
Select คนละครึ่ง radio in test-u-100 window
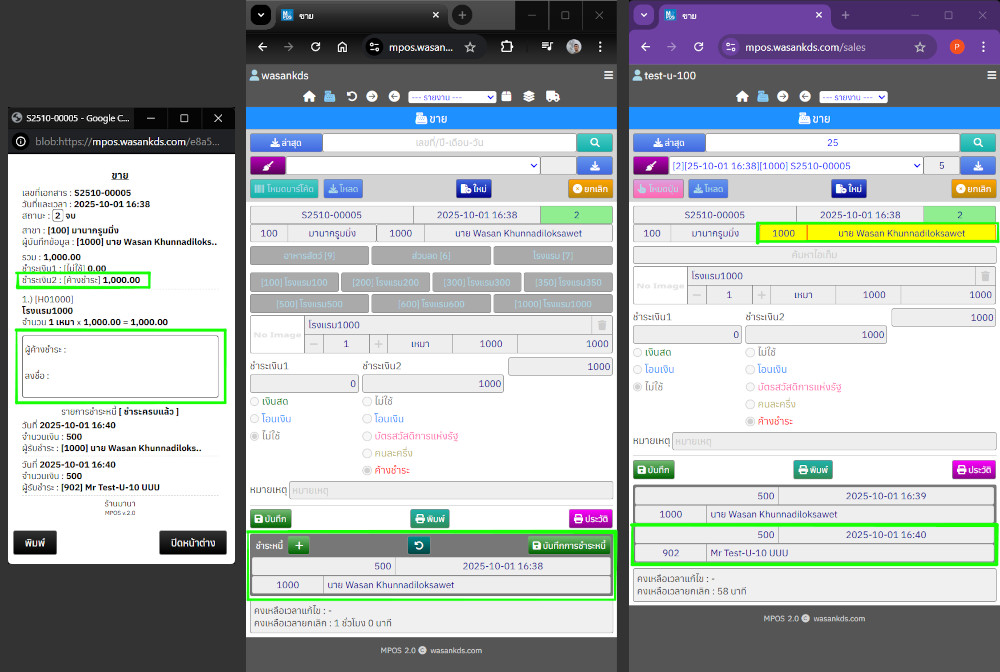point(751,404)
